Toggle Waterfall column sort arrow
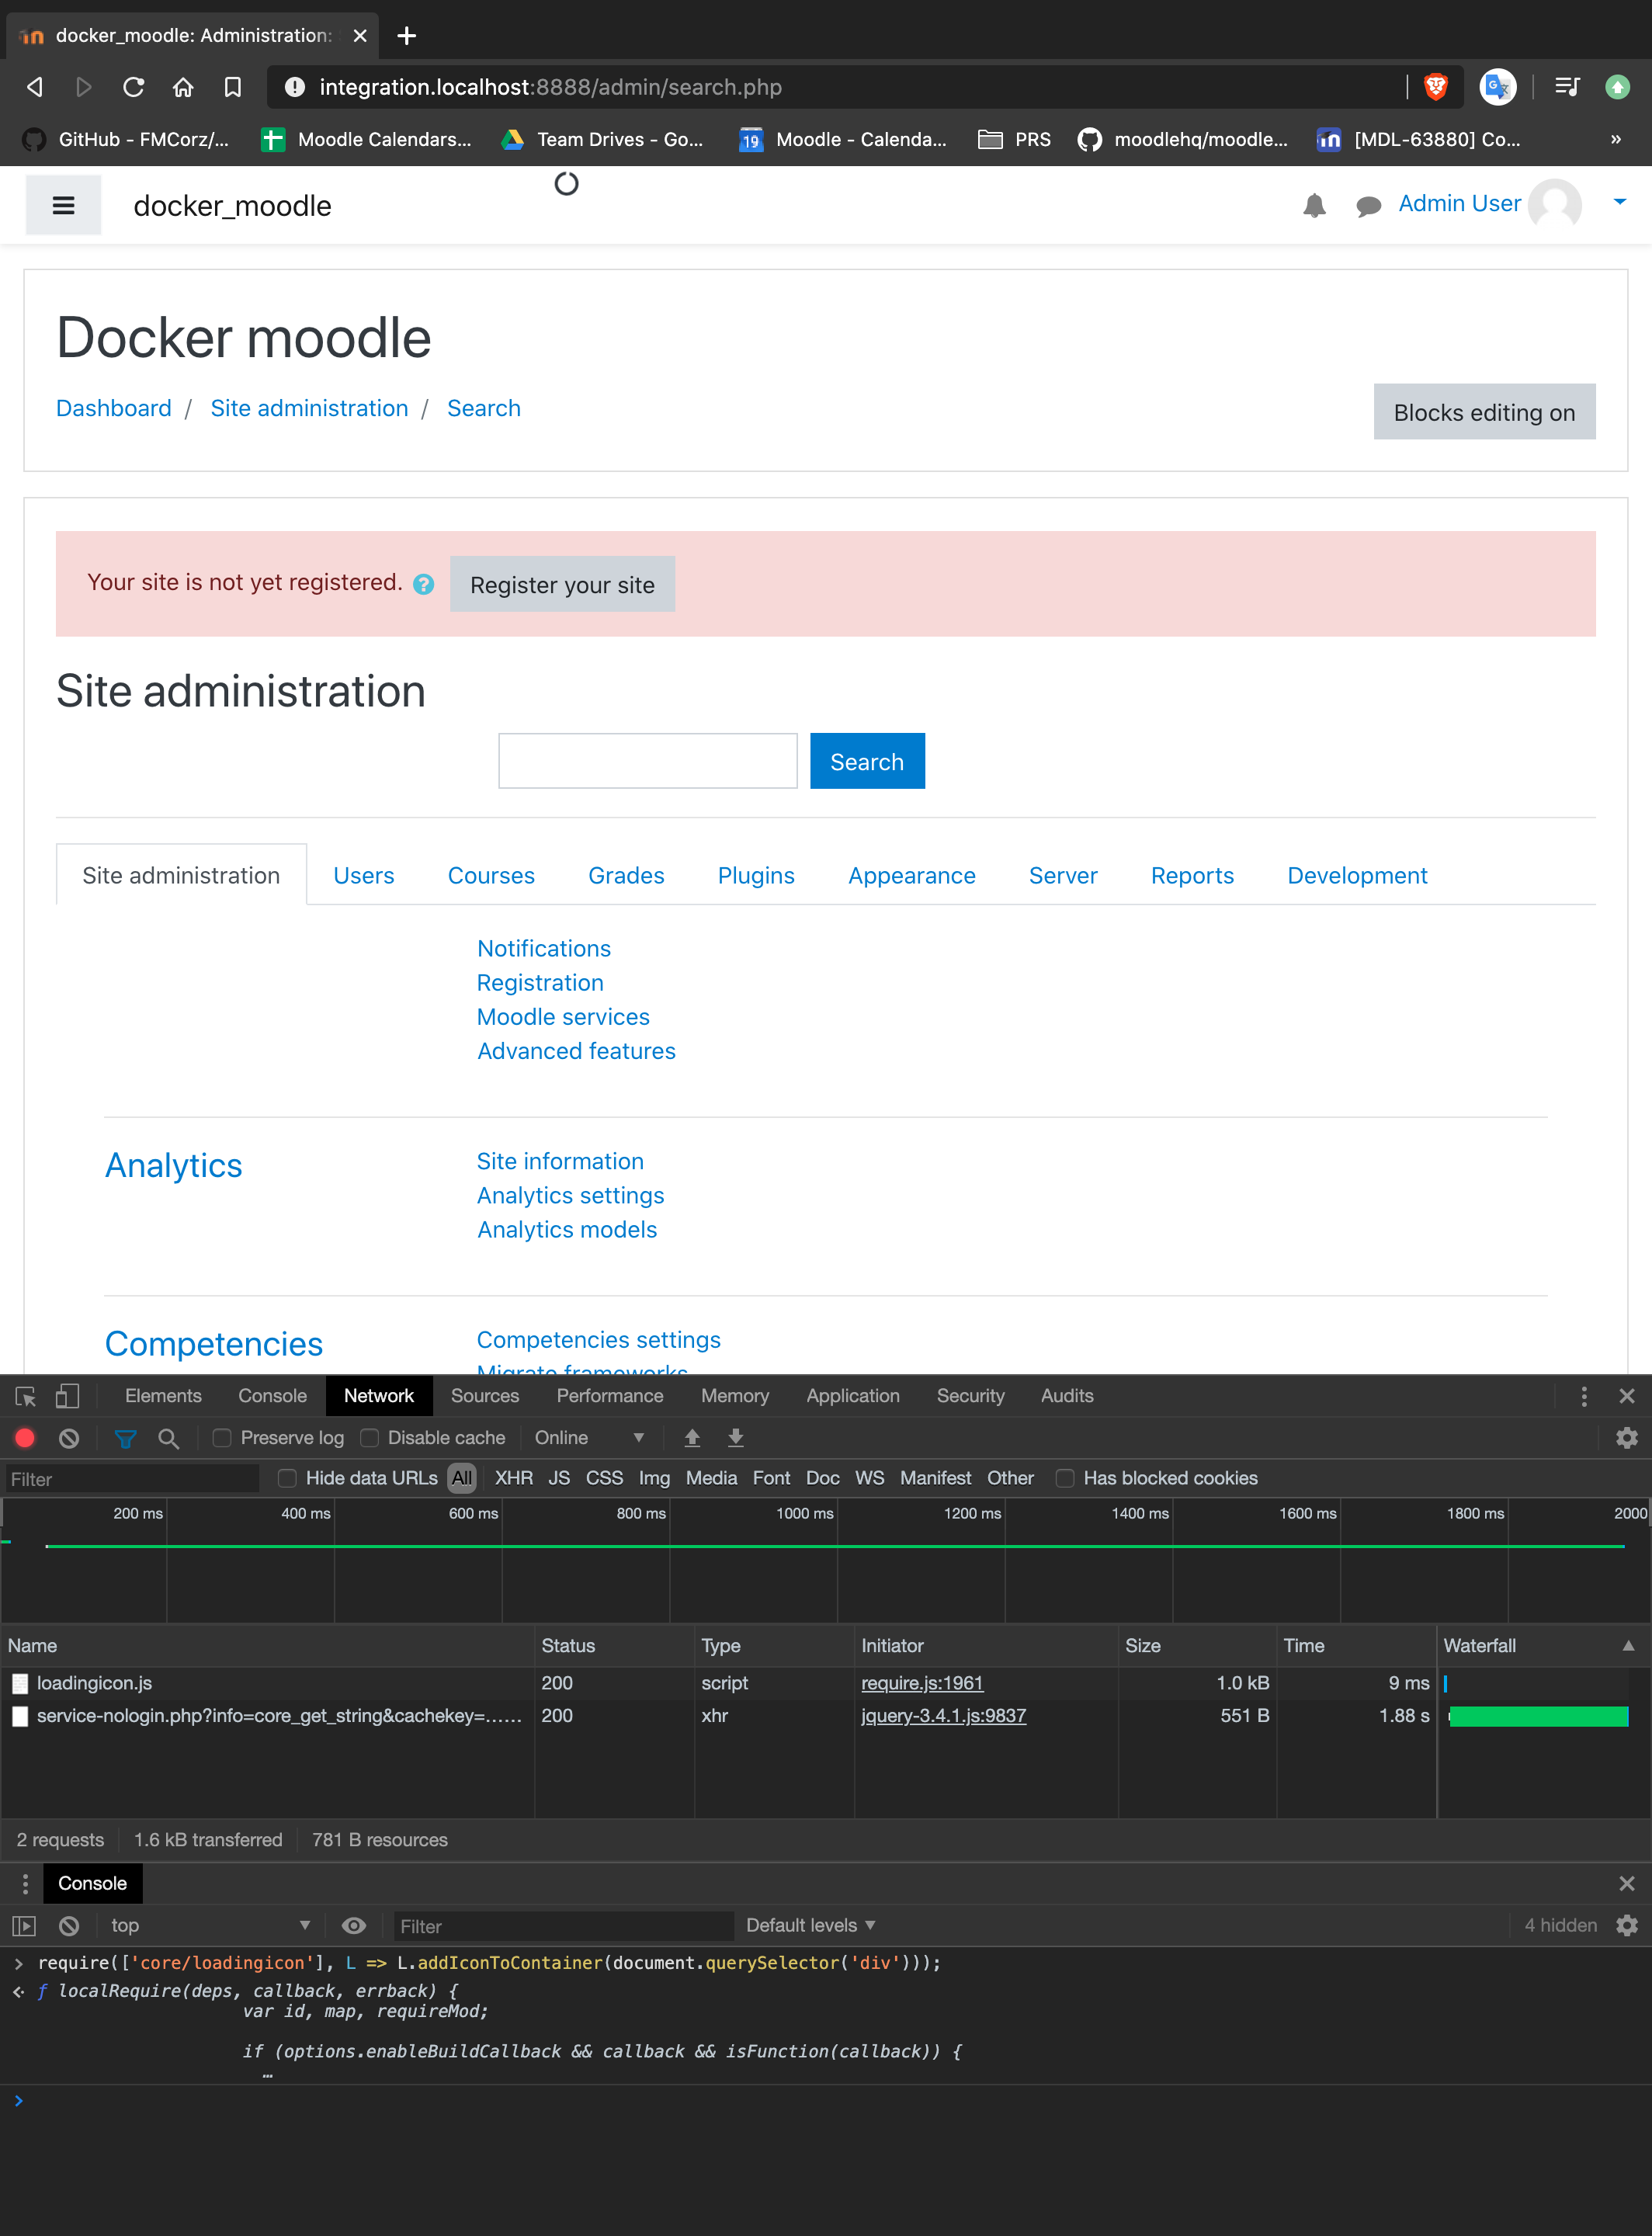1652x2236 pixels. click(x=1628, y=1645)
